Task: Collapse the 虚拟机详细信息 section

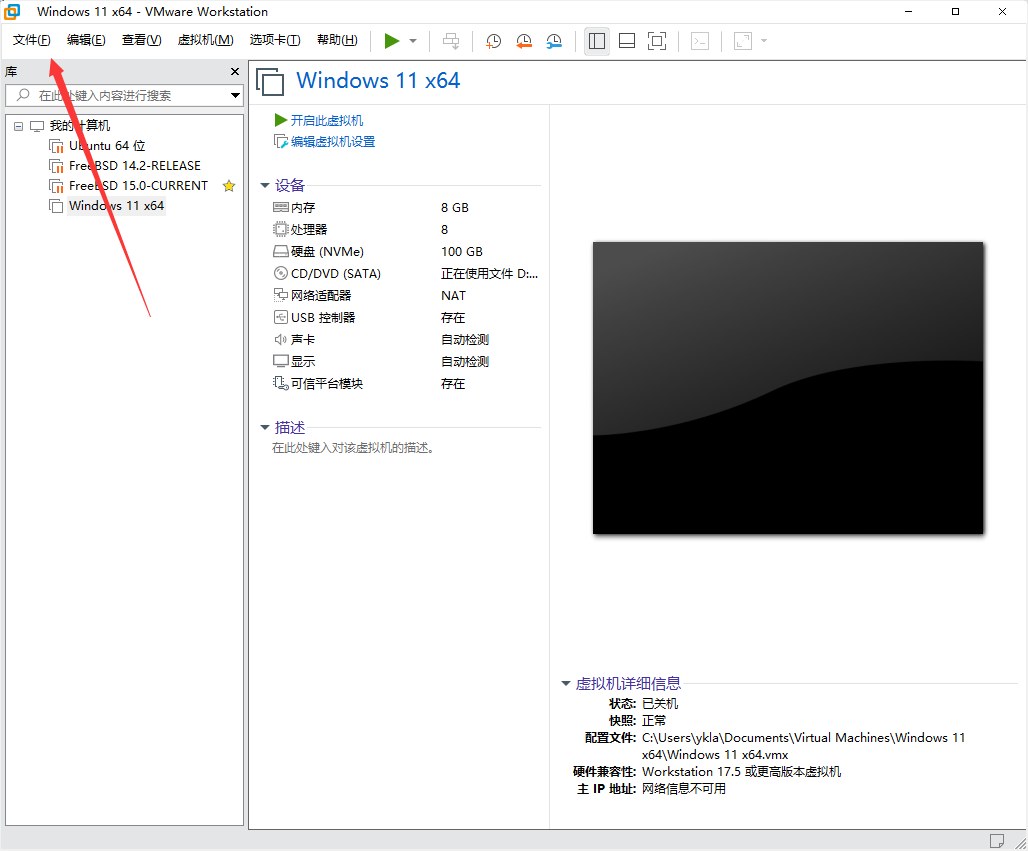Action: click(x=566, y=683)
